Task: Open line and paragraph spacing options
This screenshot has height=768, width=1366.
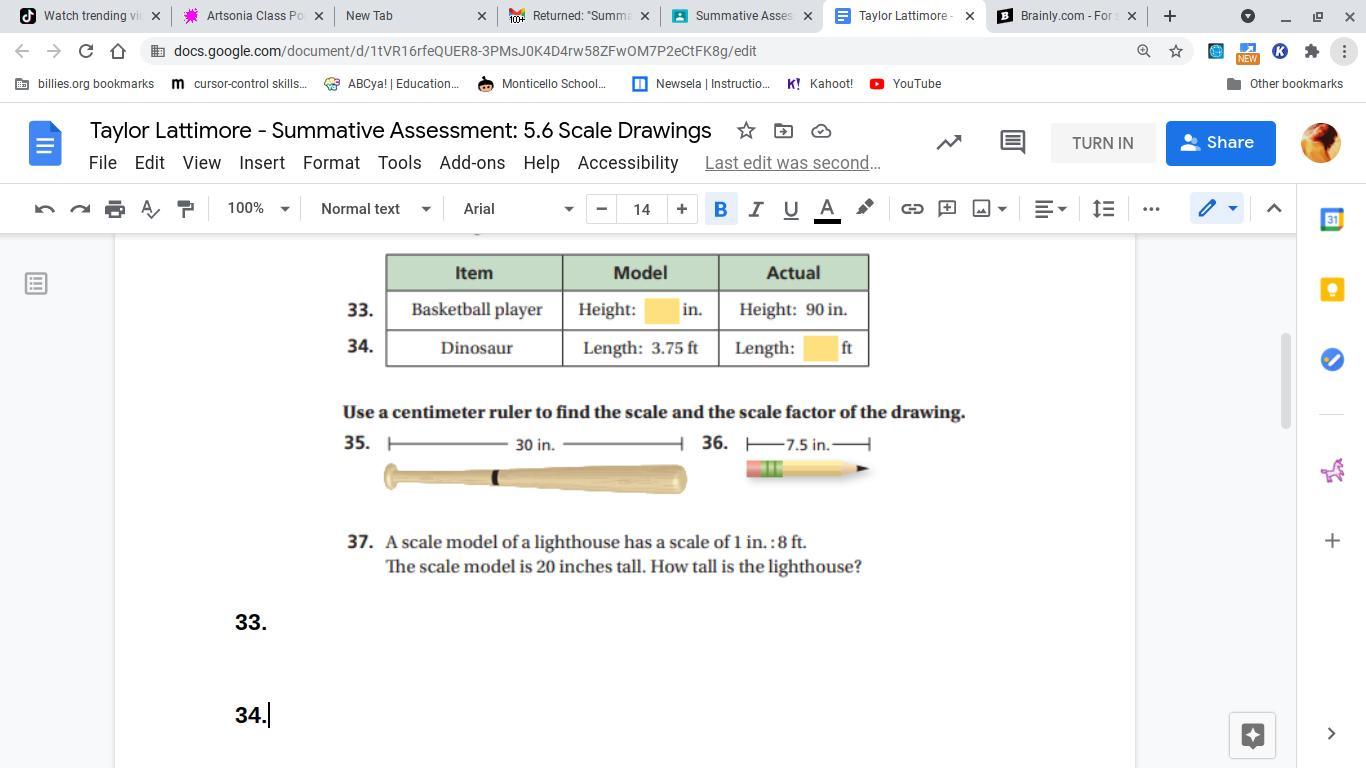Action: 1103,209
